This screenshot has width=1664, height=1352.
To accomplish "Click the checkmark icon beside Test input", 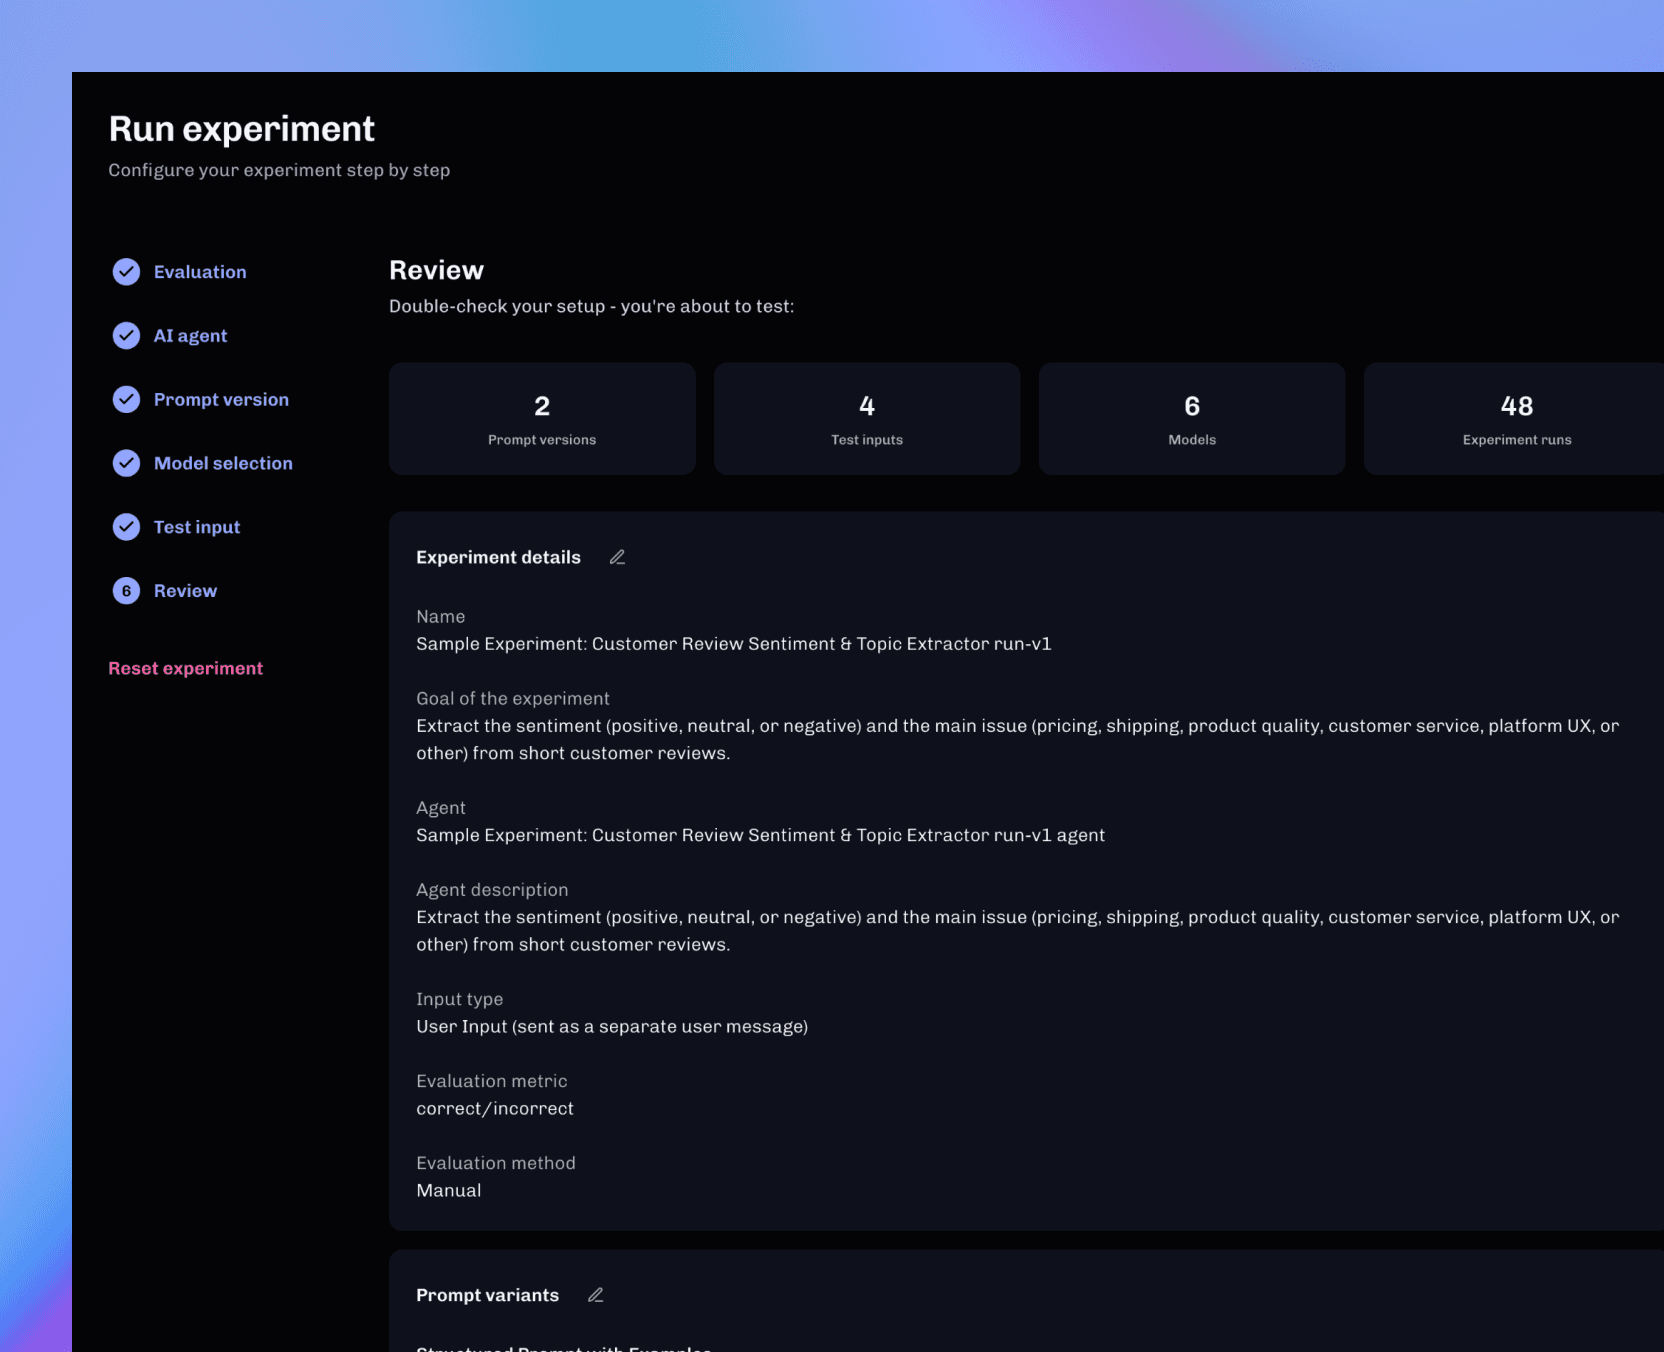I will coord(126,527).
